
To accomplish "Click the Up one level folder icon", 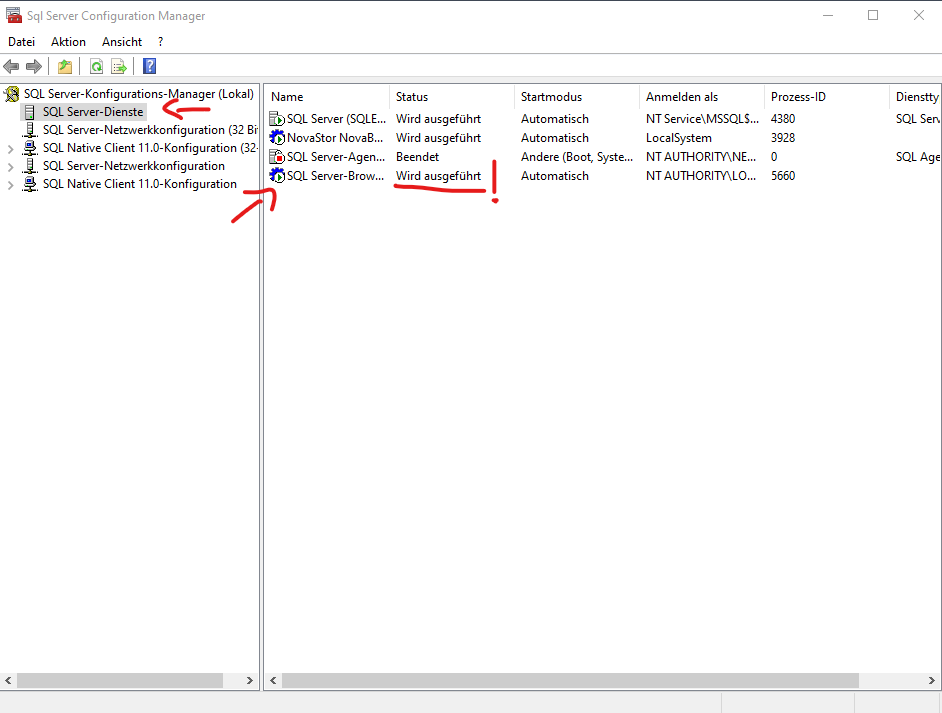I will tap(65, 67).
